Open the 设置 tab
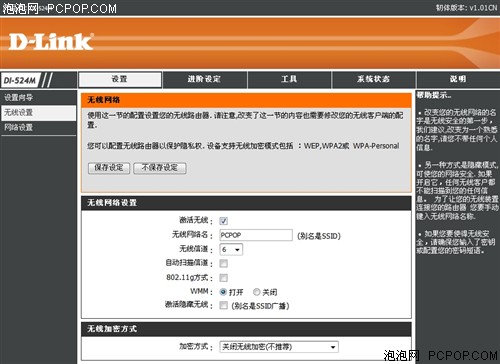The image size is (500, 364). click(x=120, y=79)
